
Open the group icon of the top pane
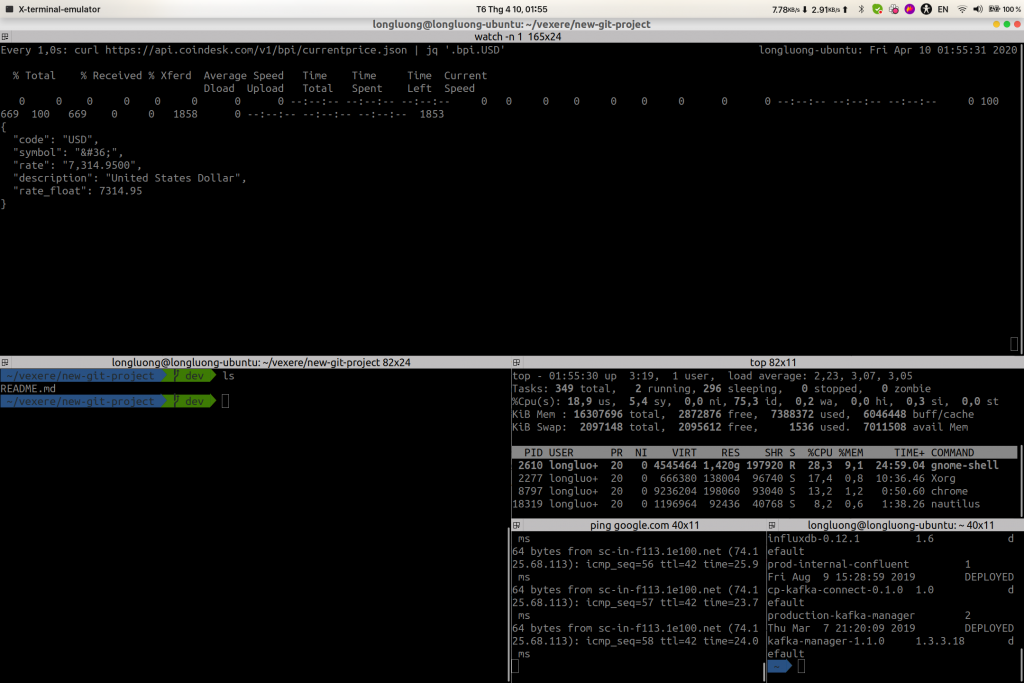point(516,362)
